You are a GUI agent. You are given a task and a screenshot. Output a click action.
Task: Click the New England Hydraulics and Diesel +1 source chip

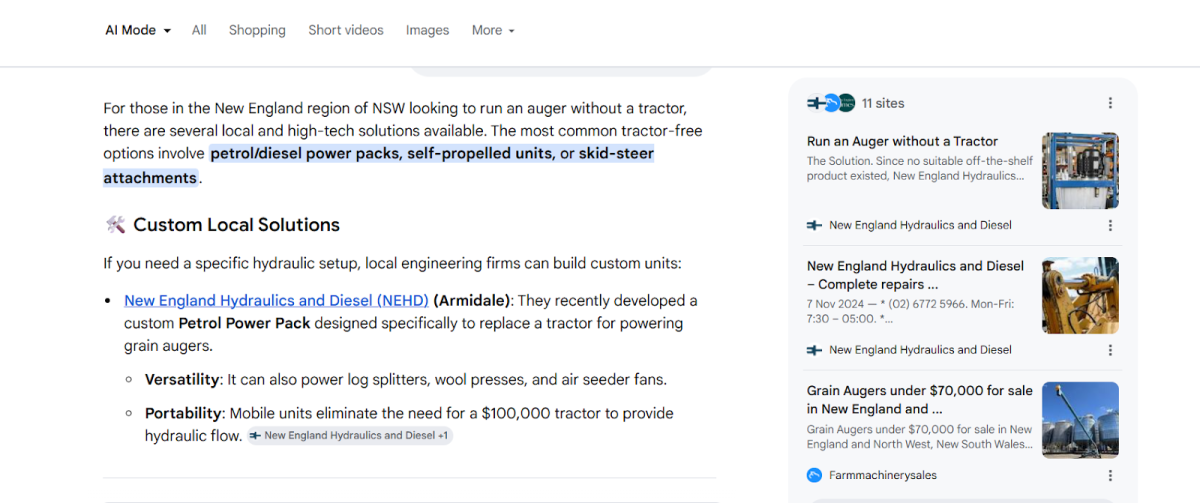[350, 436]
